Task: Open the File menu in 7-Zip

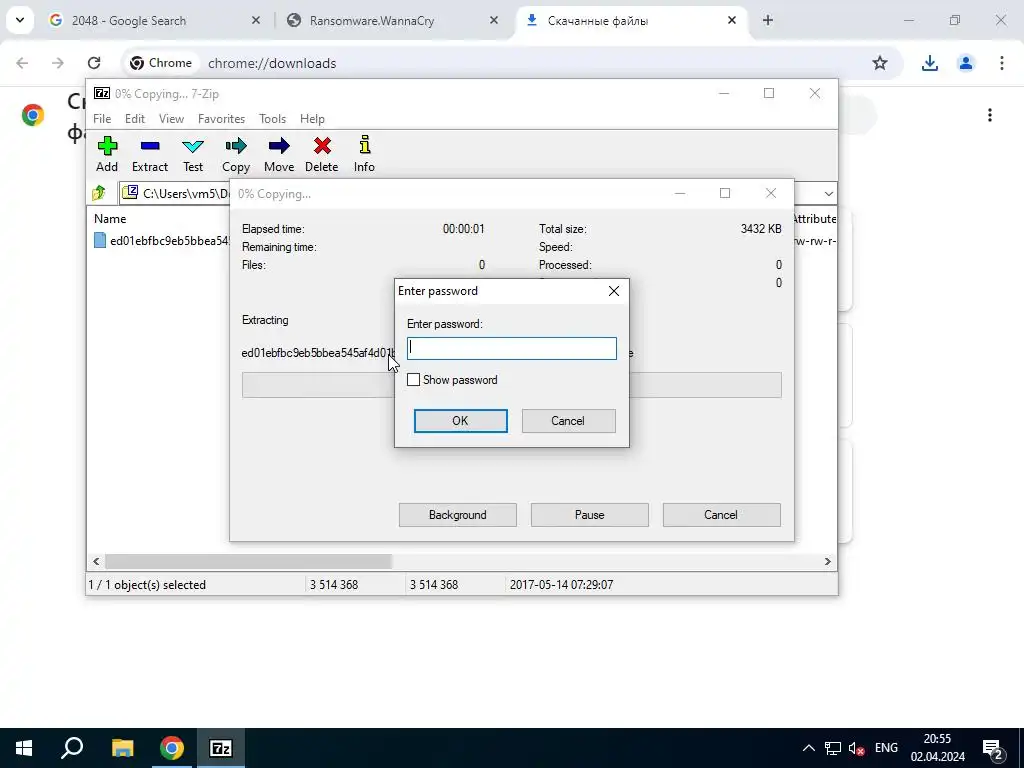Action: (x=102, y=119)
